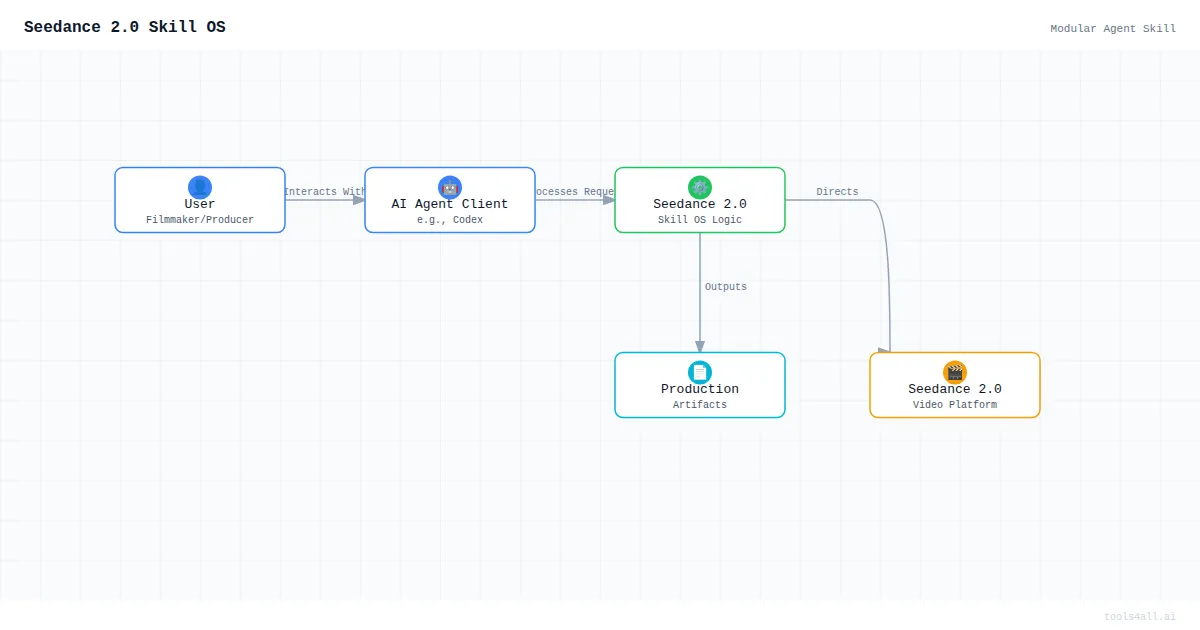The height and width of the screenshot is (630, 1200).
Task: Select the 'AI Agent Client' node title
Action: [x=450, y=204]
